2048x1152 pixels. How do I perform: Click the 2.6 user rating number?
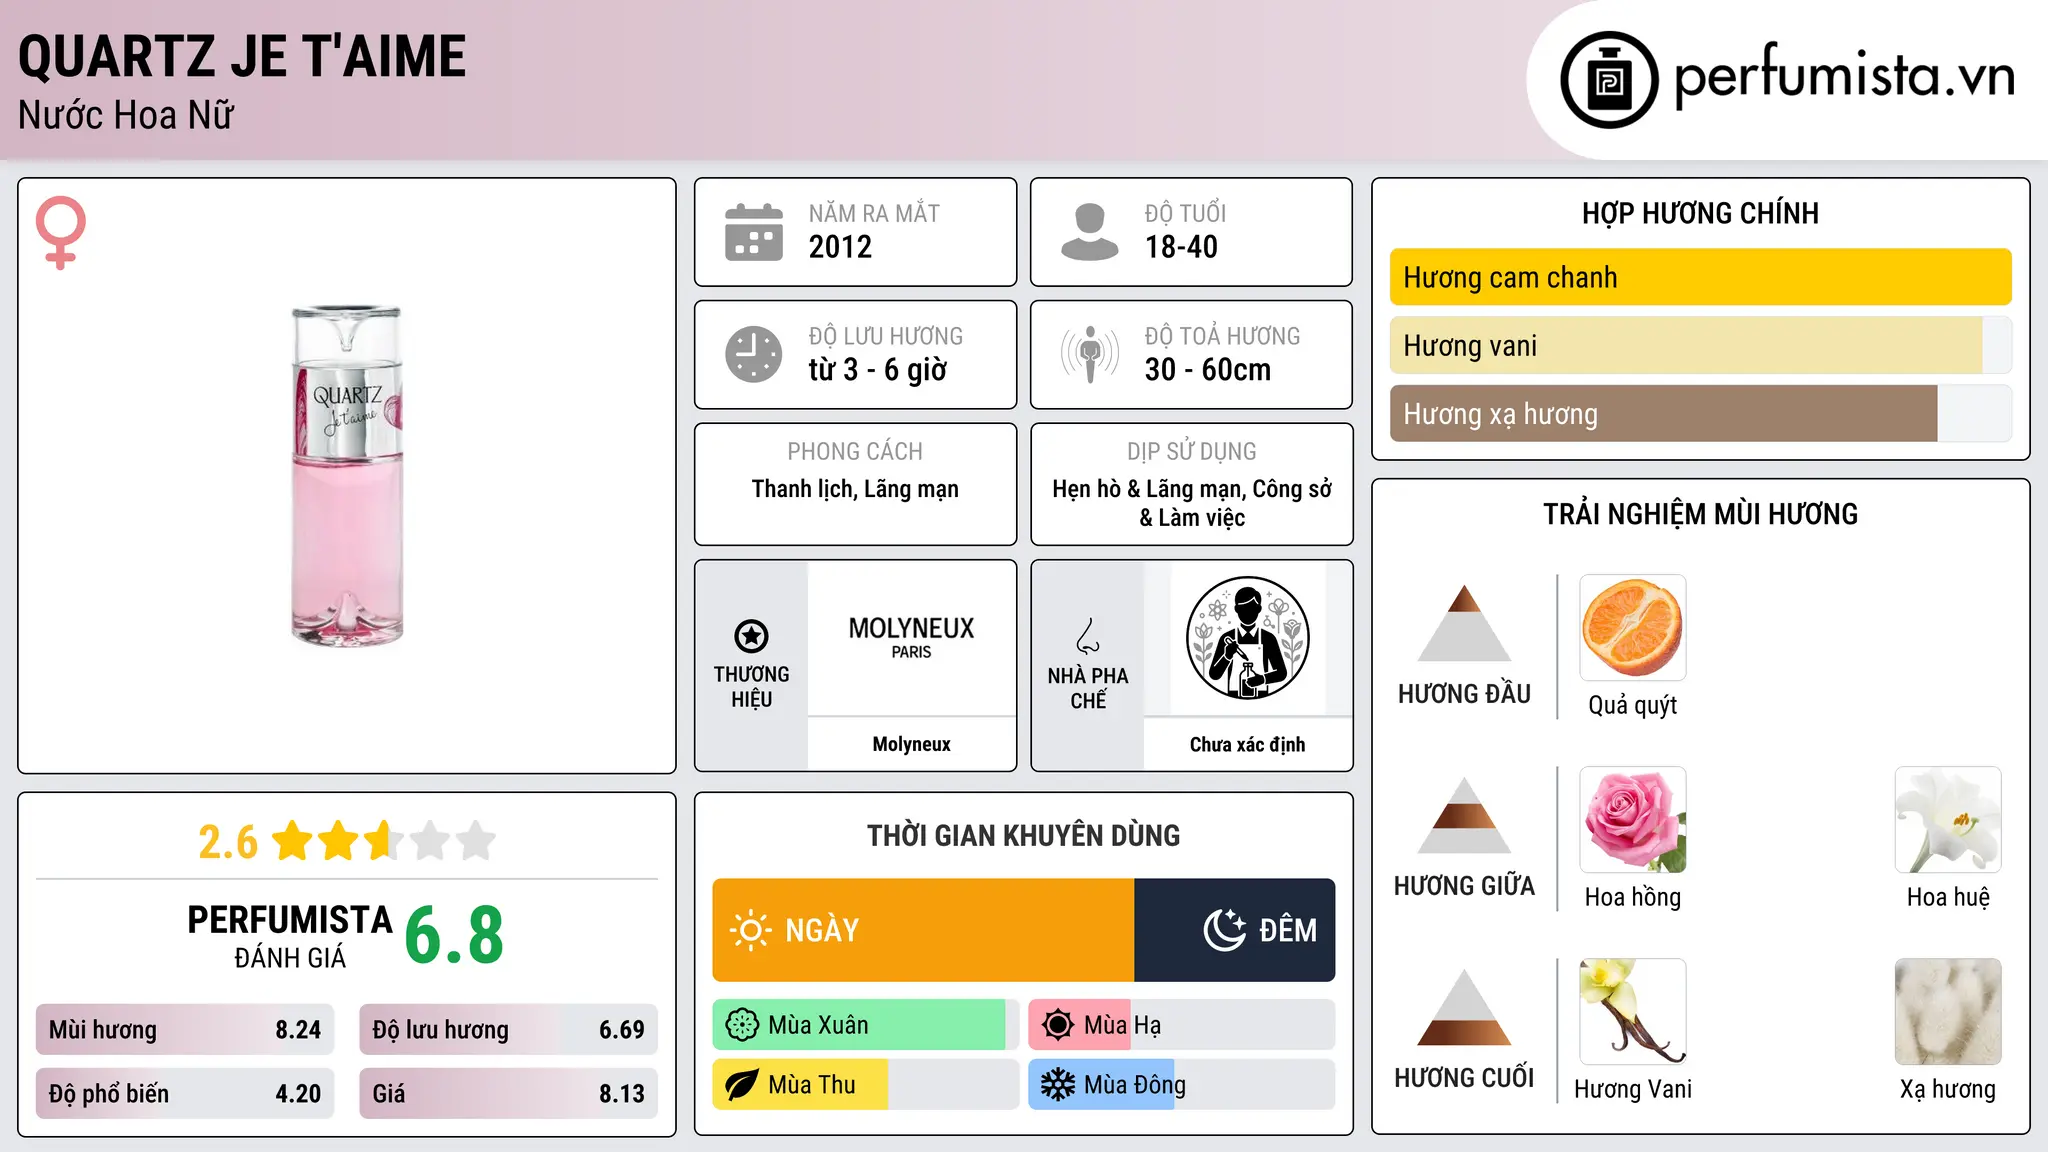(x=228, y=842)
